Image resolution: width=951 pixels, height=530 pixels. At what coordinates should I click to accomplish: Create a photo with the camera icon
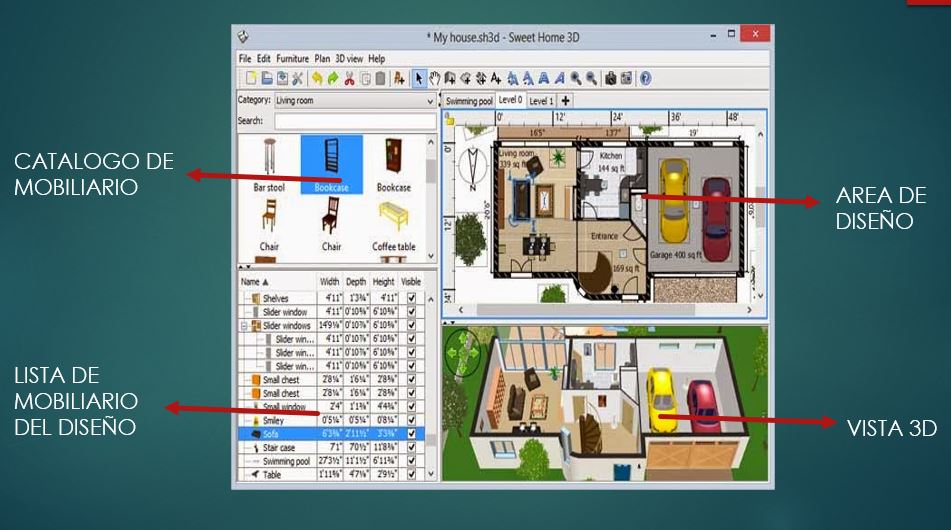point(611,78)
